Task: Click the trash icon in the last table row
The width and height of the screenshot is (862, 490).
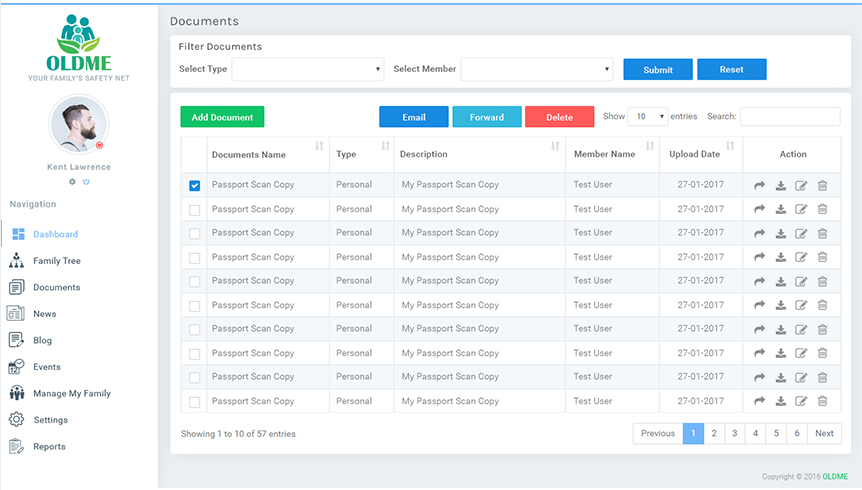Action: tap(822, 401)
